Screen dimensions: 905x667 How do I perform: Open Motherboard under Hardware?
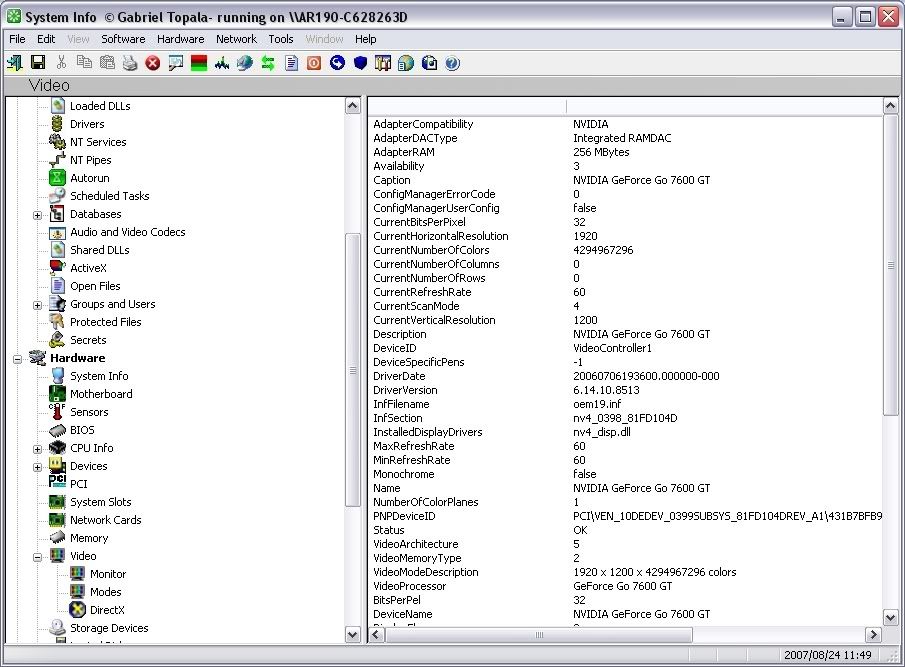(x=101, y=394)
